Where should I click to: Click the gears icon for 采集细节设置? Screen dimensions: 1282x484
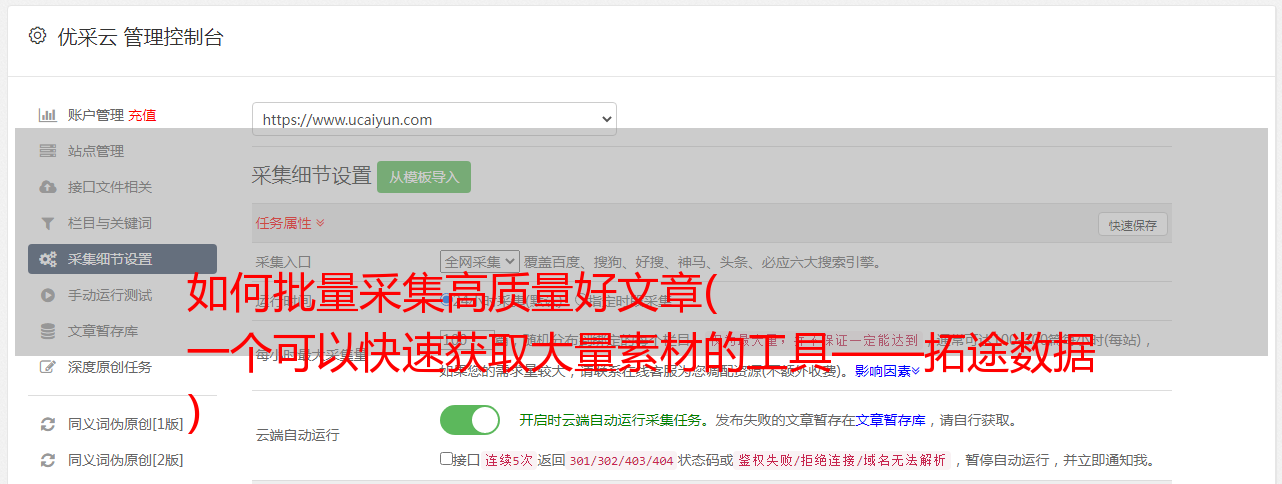point(47,259)
